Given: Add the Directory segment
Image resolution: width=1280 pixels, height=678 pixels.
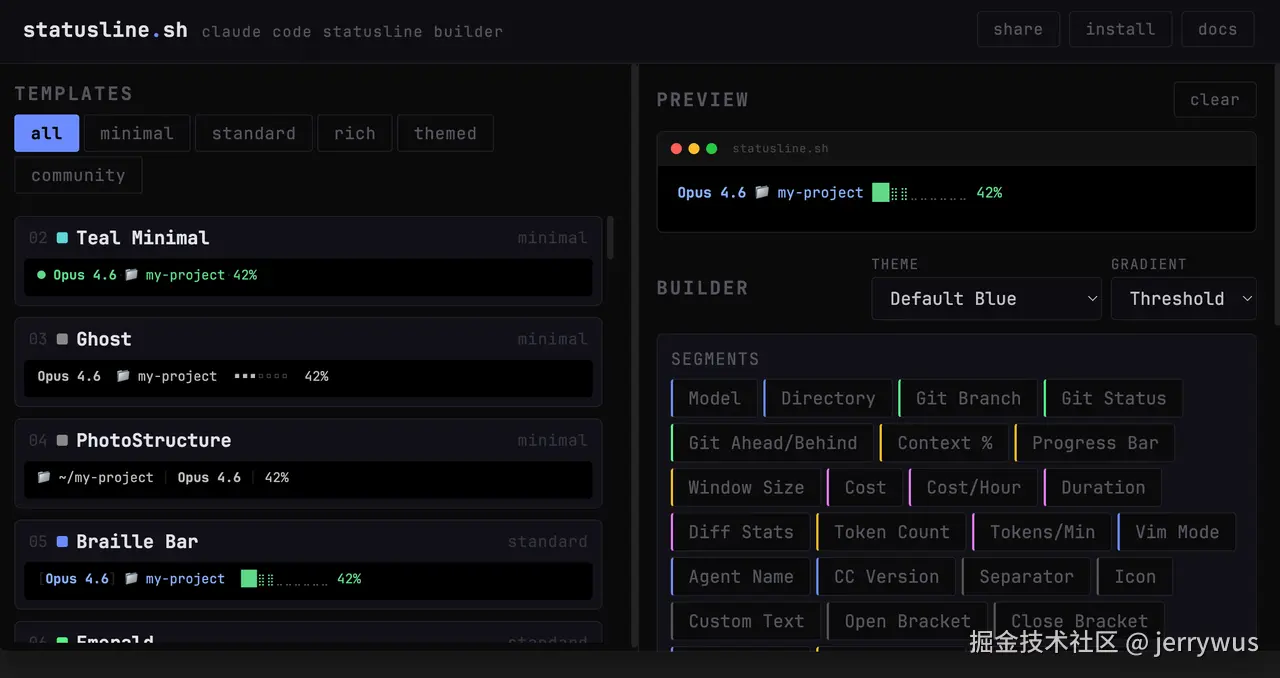Looking at the screenshot, I should pyautogui.click(x=828, y=398).
